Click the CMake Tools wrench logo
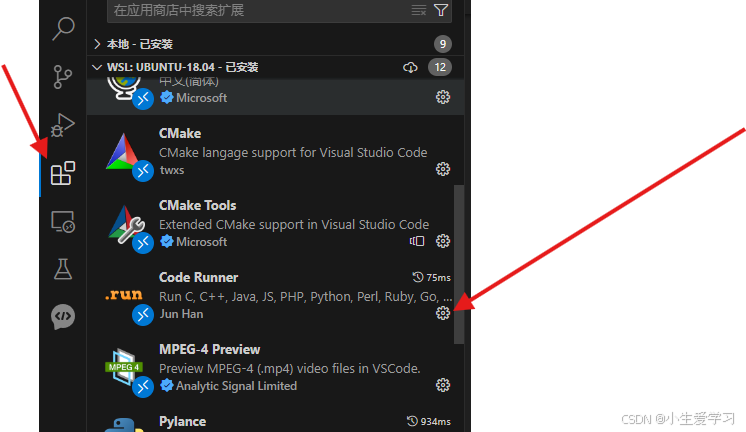Image resolution: width=746 pixels, height=432 pixels. [x=126, y=224]
